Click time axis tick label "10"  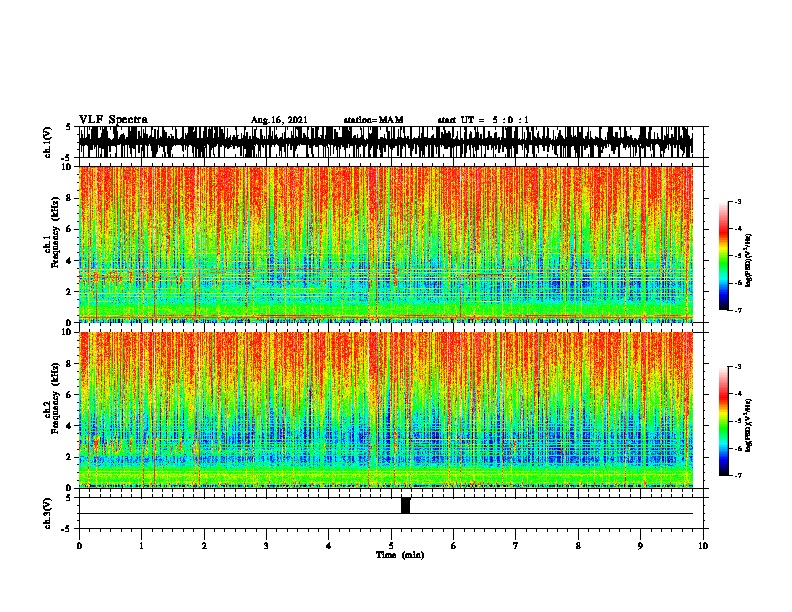tap(703, 546)
